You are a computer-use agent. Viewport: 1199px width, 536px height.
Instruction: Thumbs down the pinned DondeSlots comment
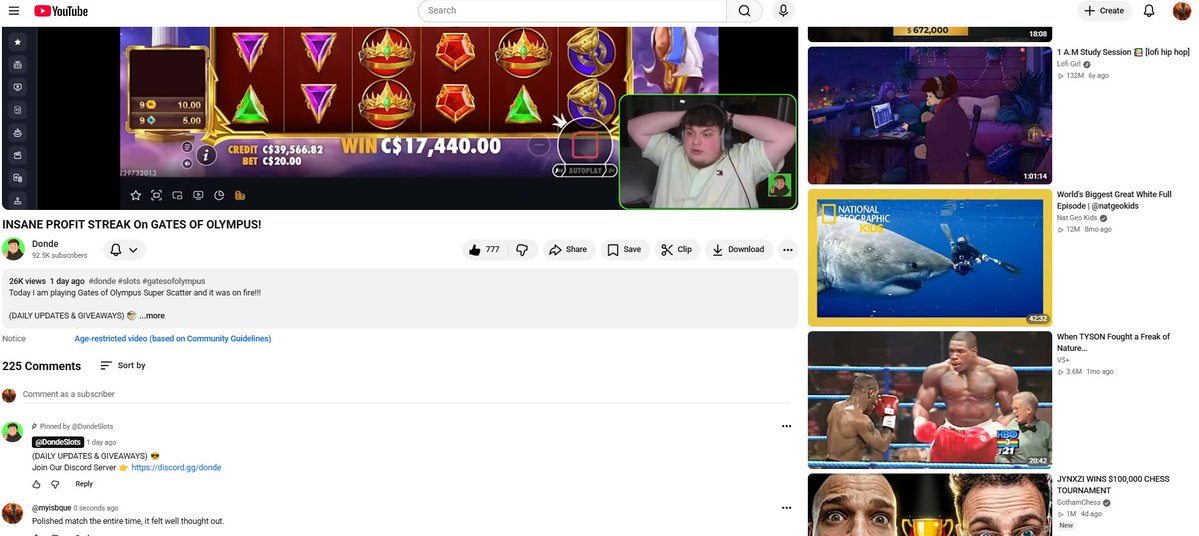tap(55, 484)
